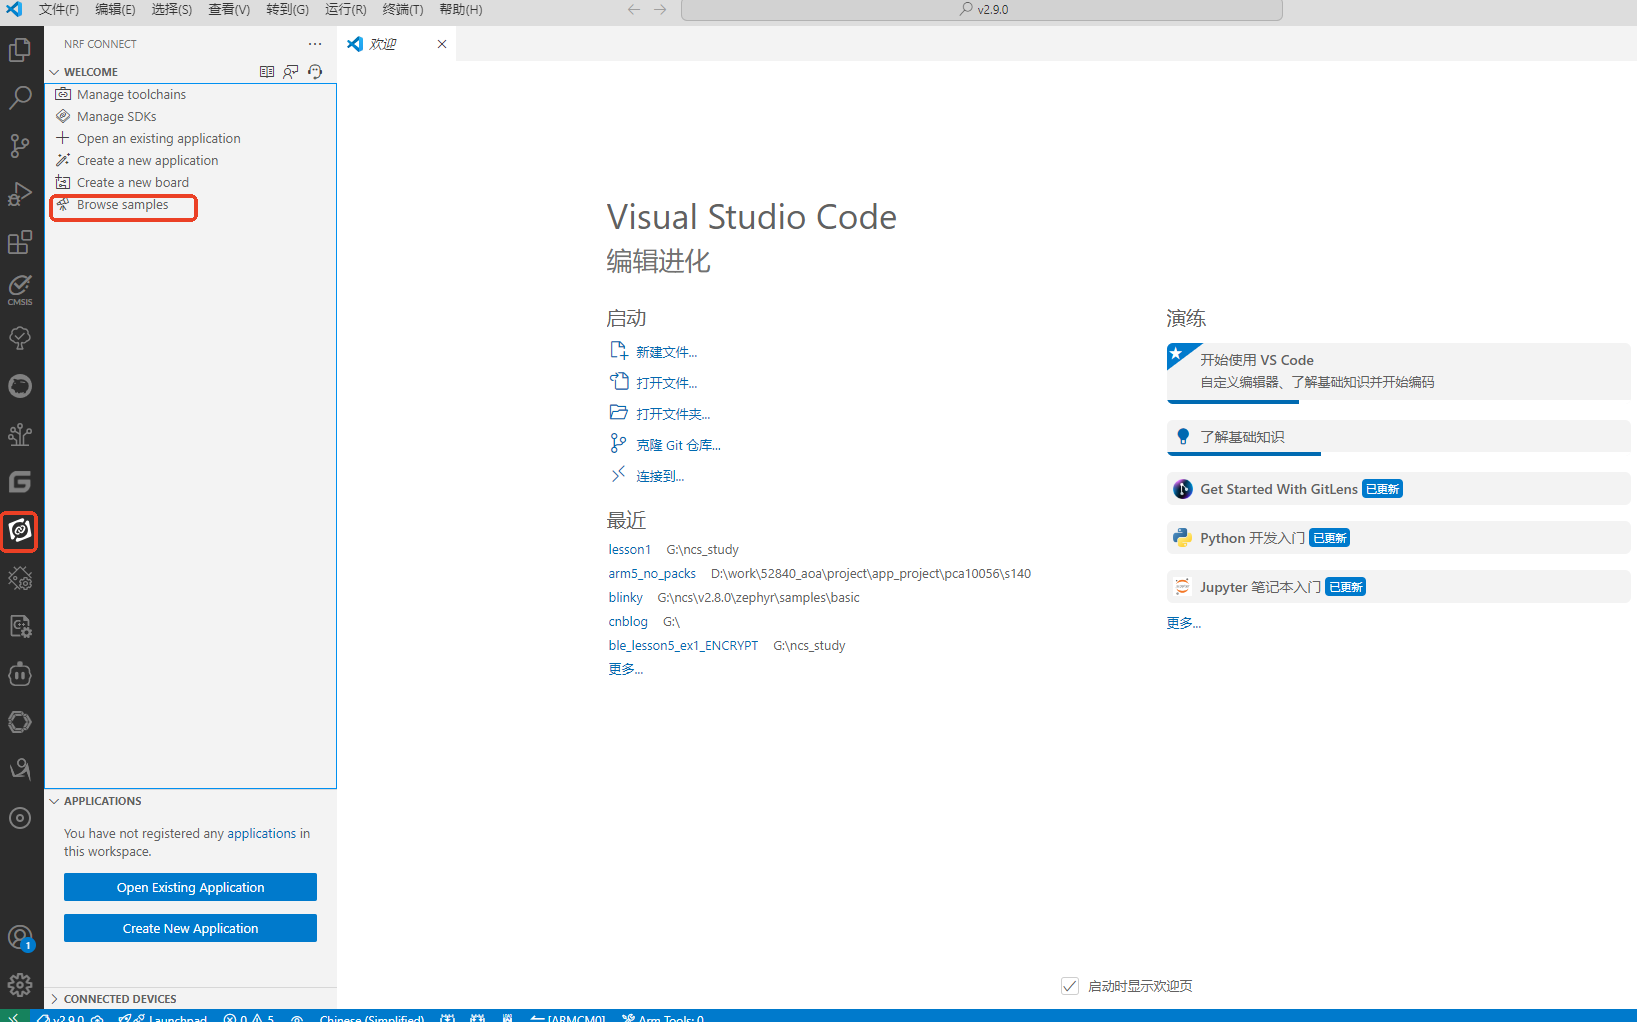Click the Create New Application button

[190, 928]
